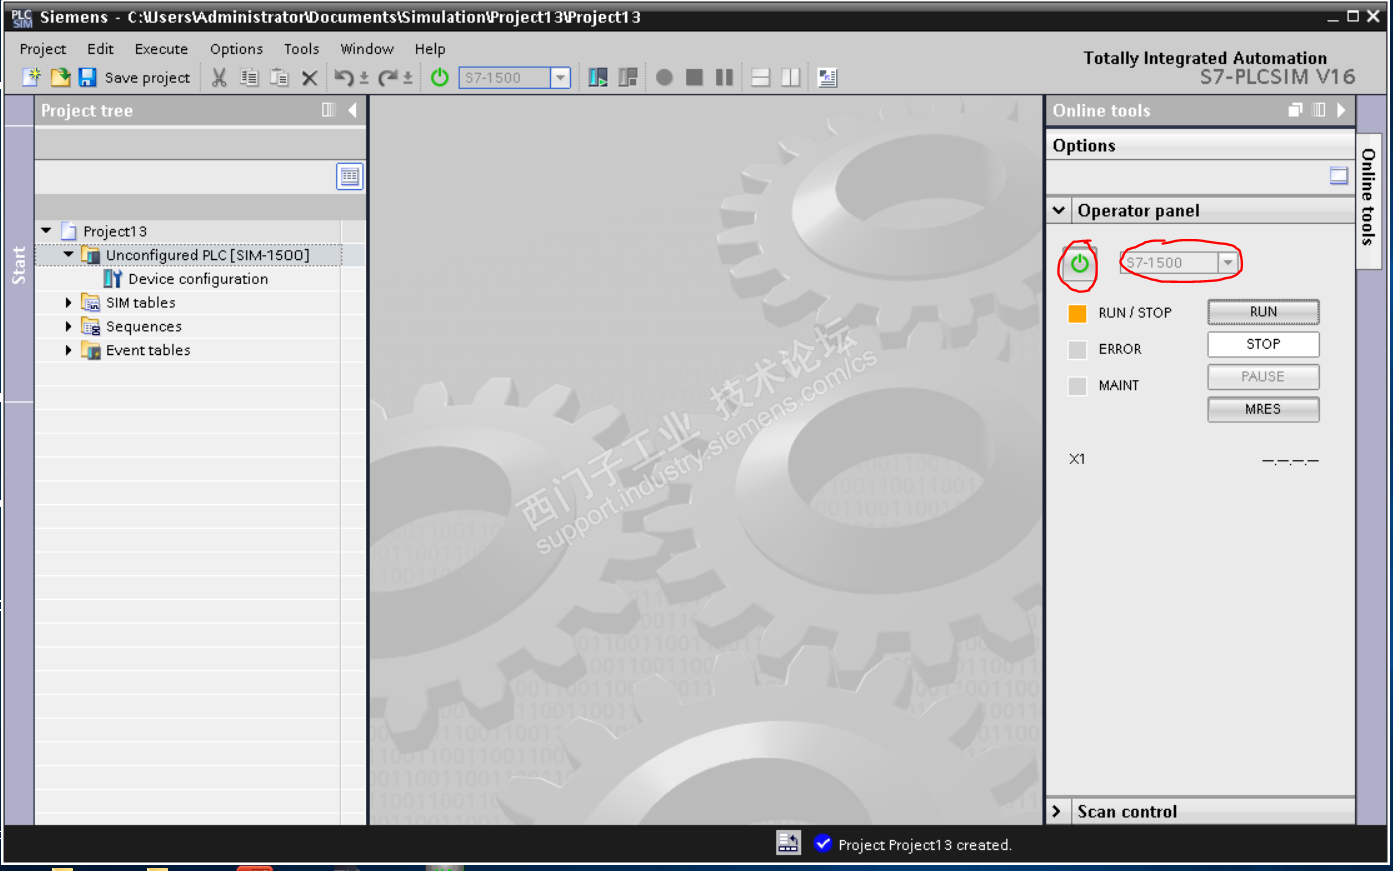
Task: Redo the last action in the toolbar
Action: [388, 77]
